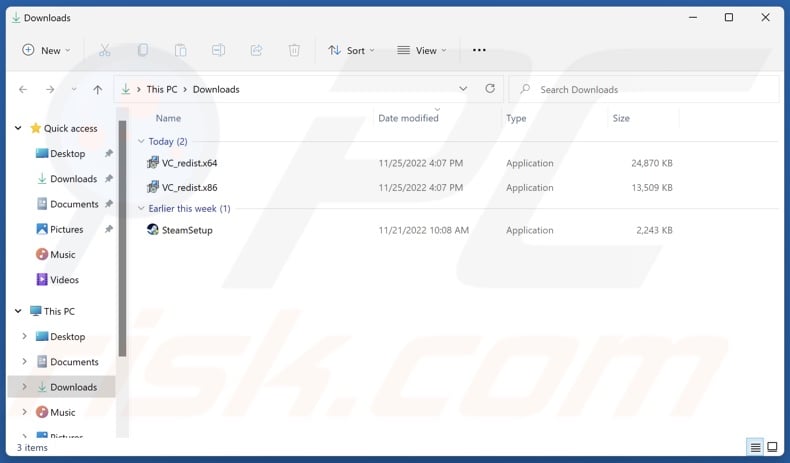Click the Search Downloads field
The height and width of the screenshot is (463, 790).
(644, 89)
